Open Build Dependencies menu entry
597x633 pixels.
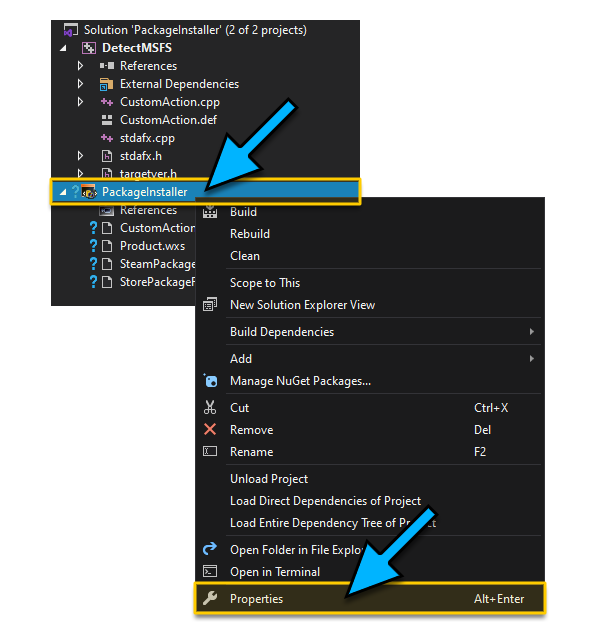(x=282, y=332)
